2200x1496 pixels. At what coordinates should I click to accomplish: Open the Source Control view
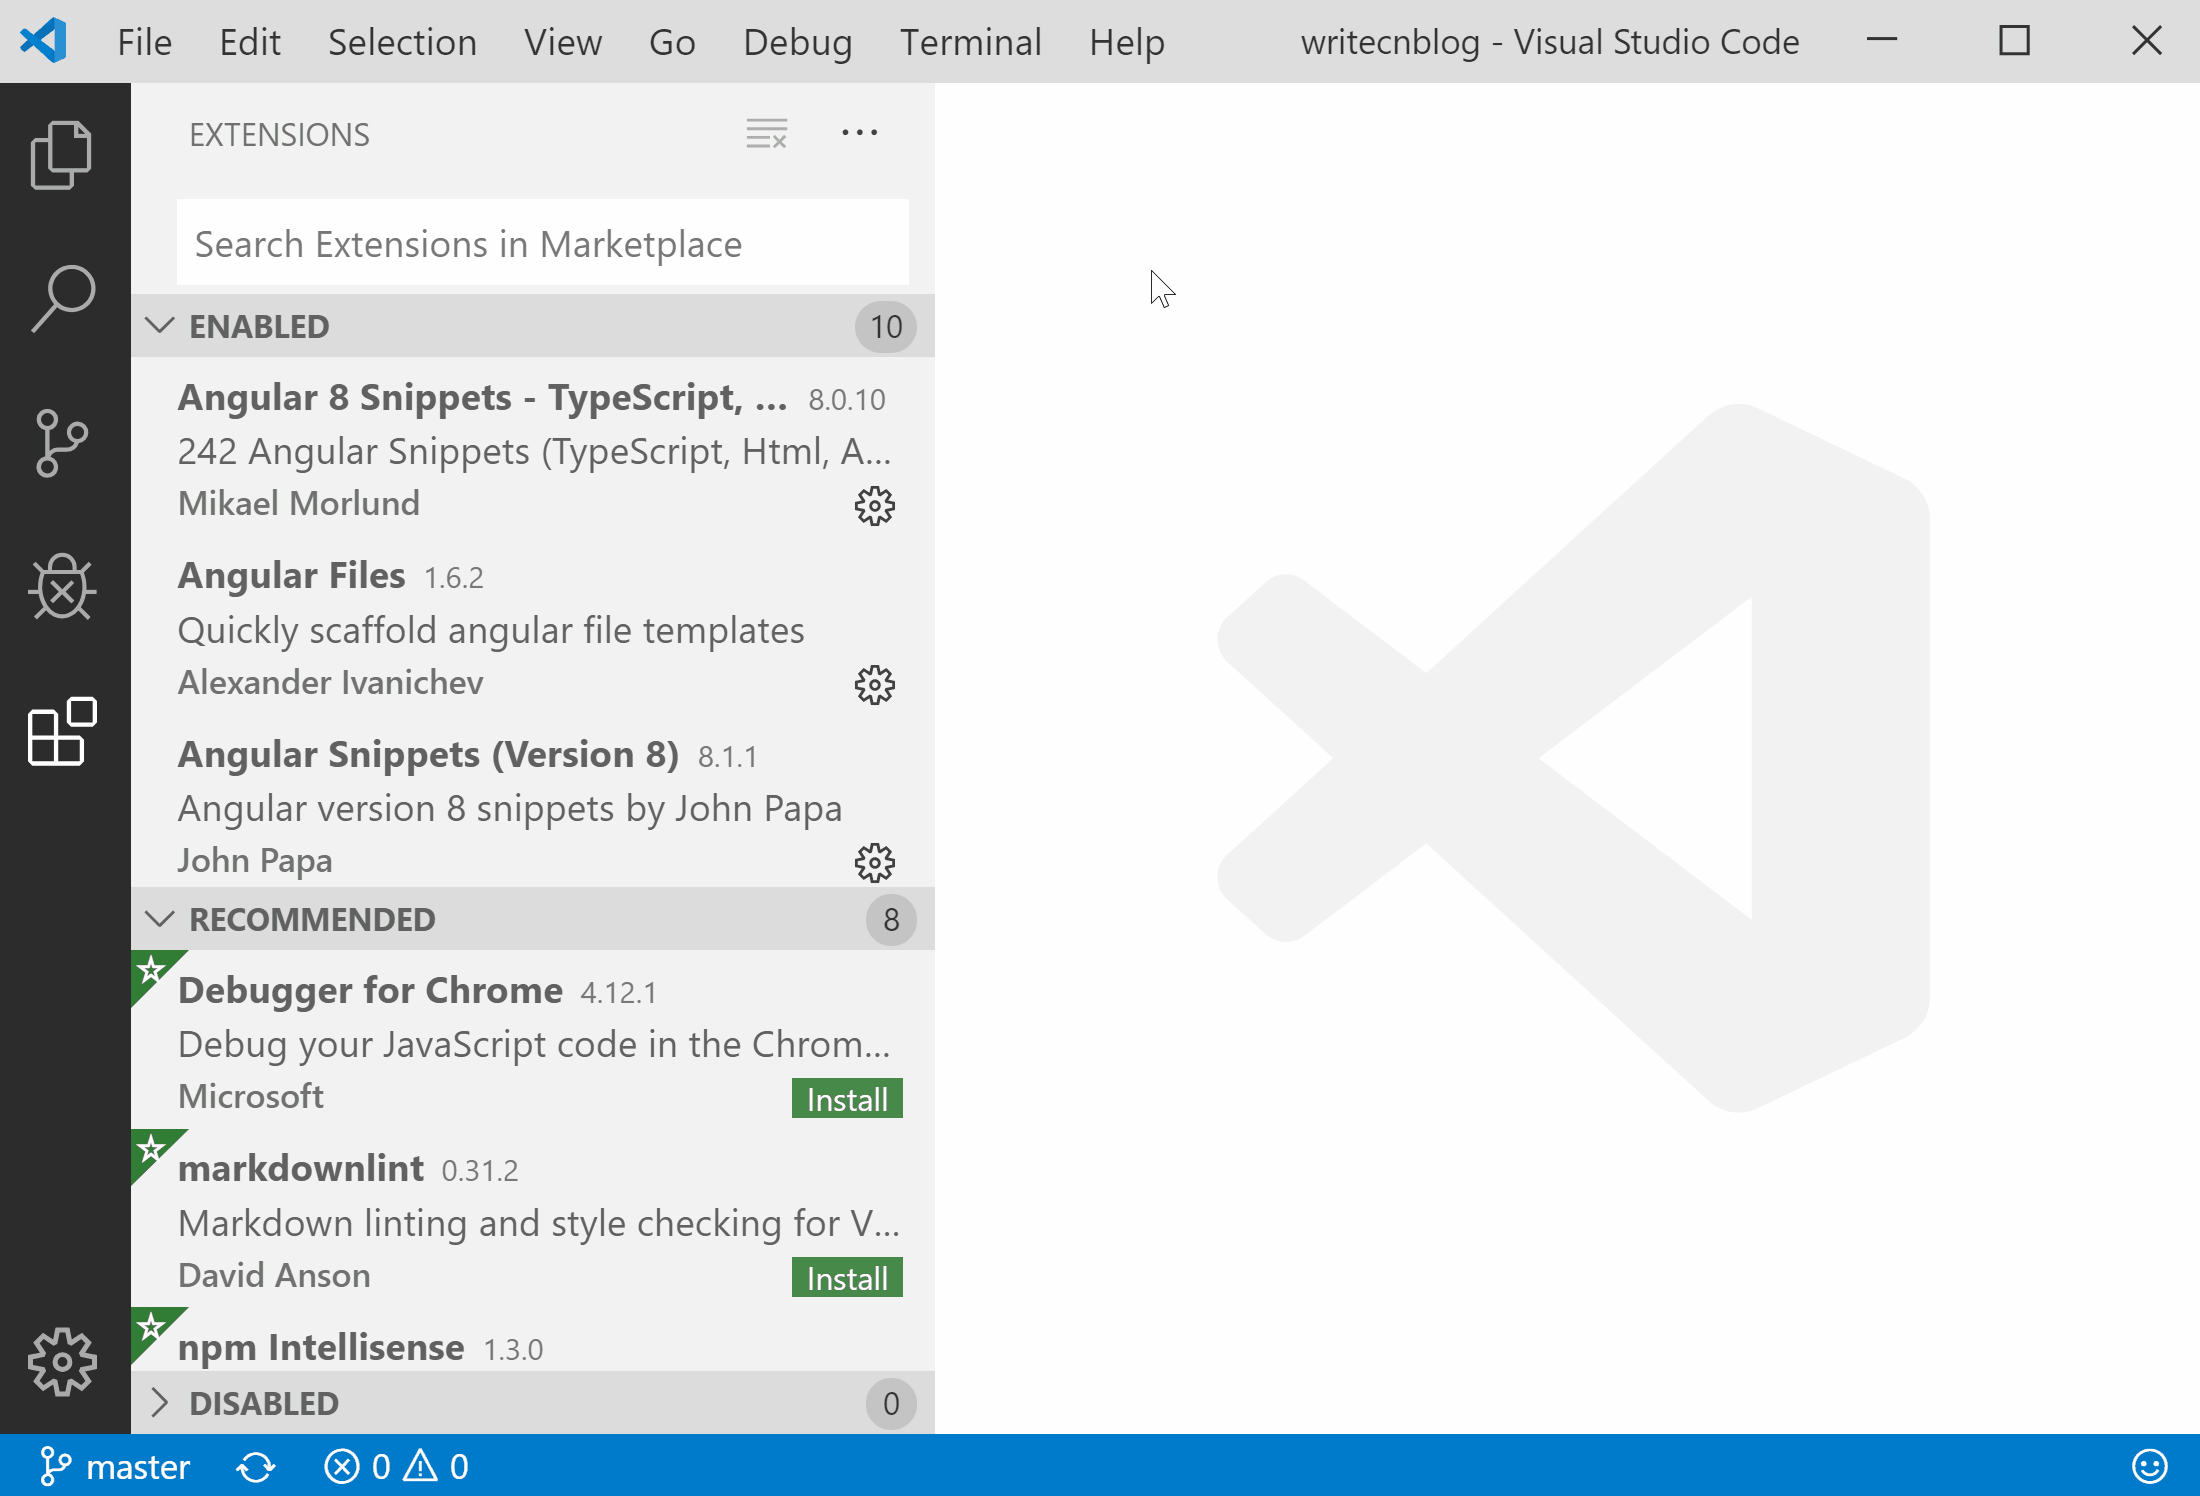[62, 442]
